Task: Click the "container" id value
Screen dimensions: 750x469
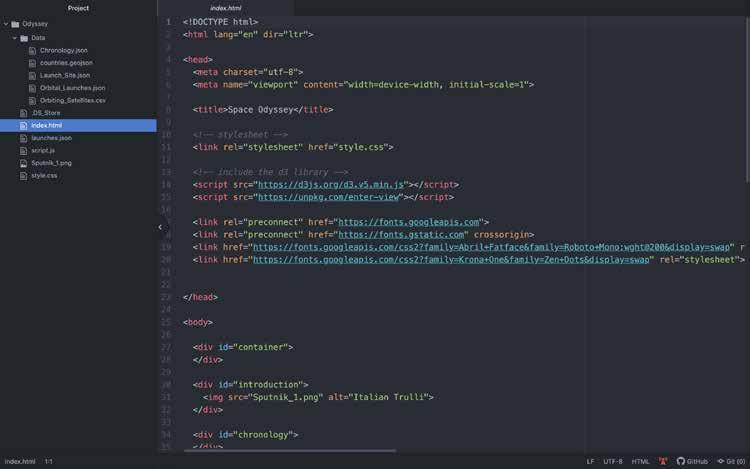Action: [x=261, y=347]
